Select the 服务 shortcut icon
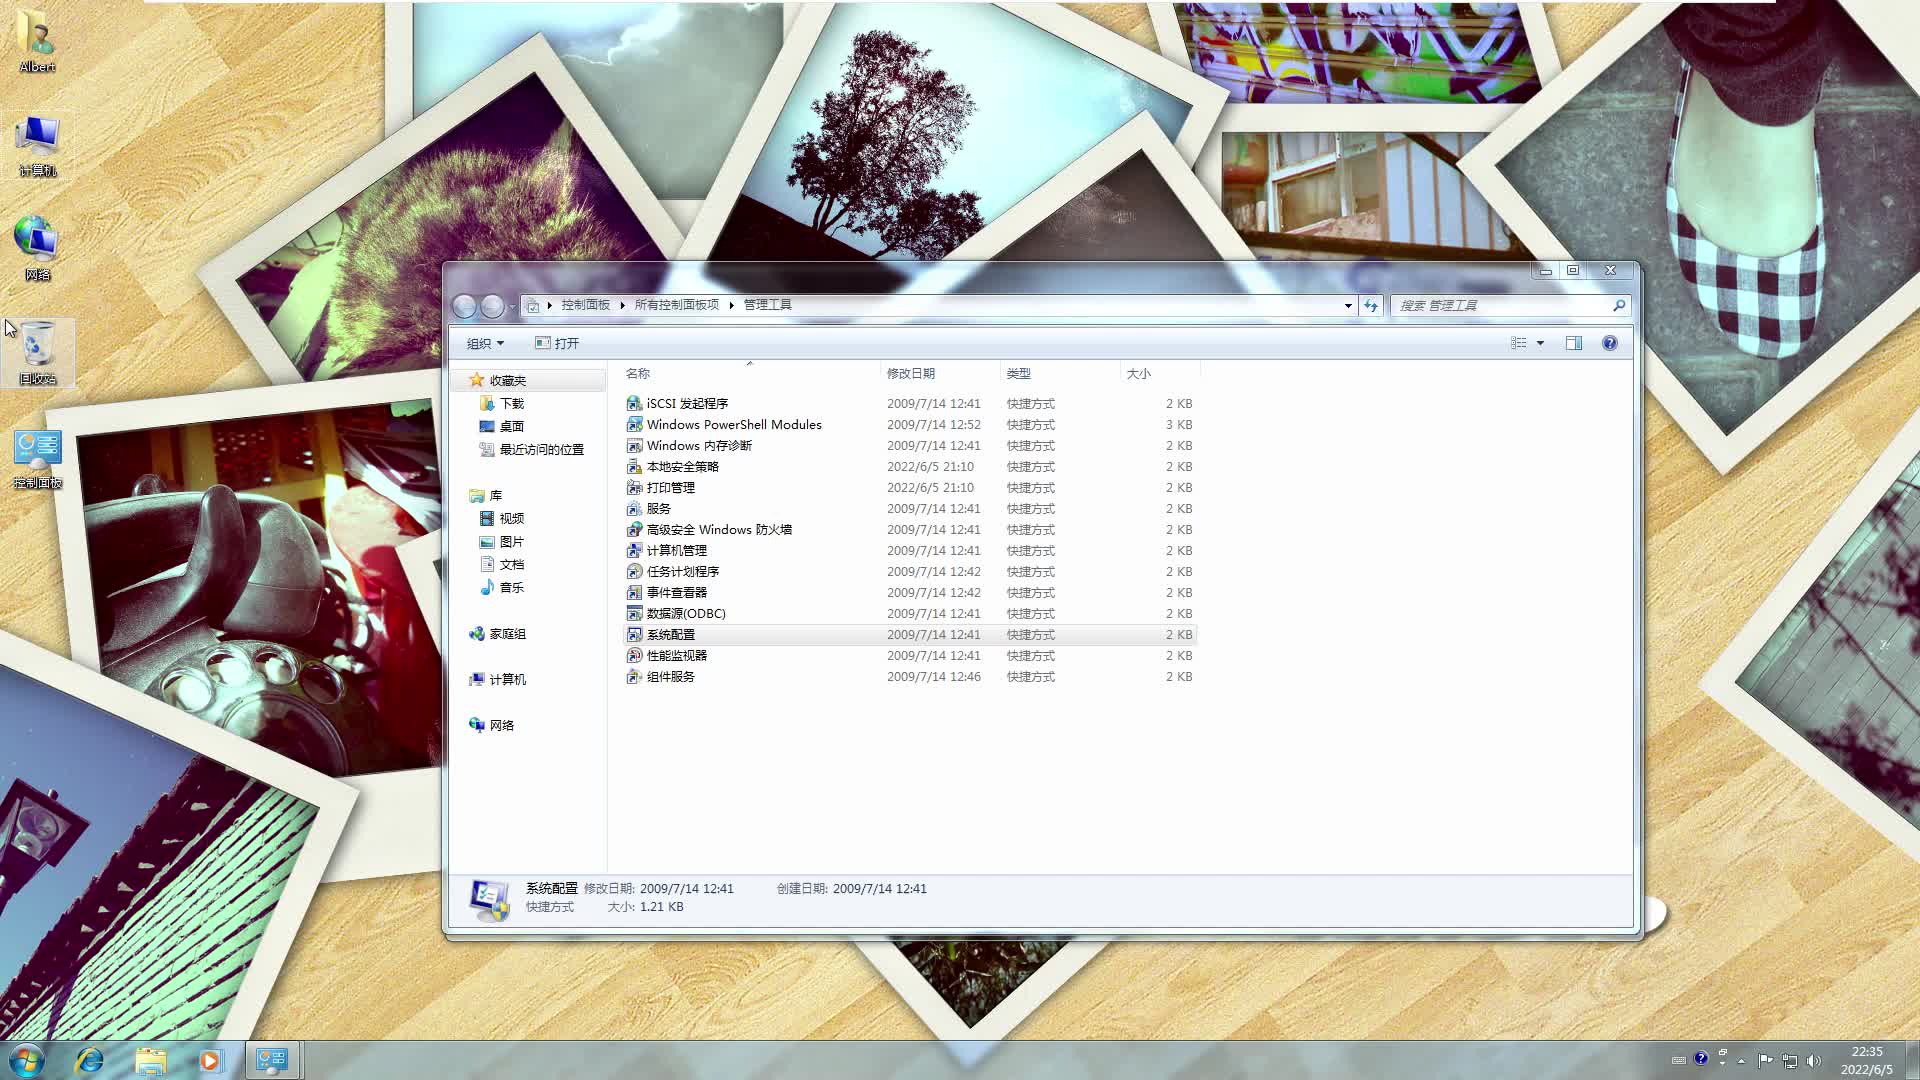Image resolution: width=1920 pixels, height=1080 pixels. (x=657, y=508)
